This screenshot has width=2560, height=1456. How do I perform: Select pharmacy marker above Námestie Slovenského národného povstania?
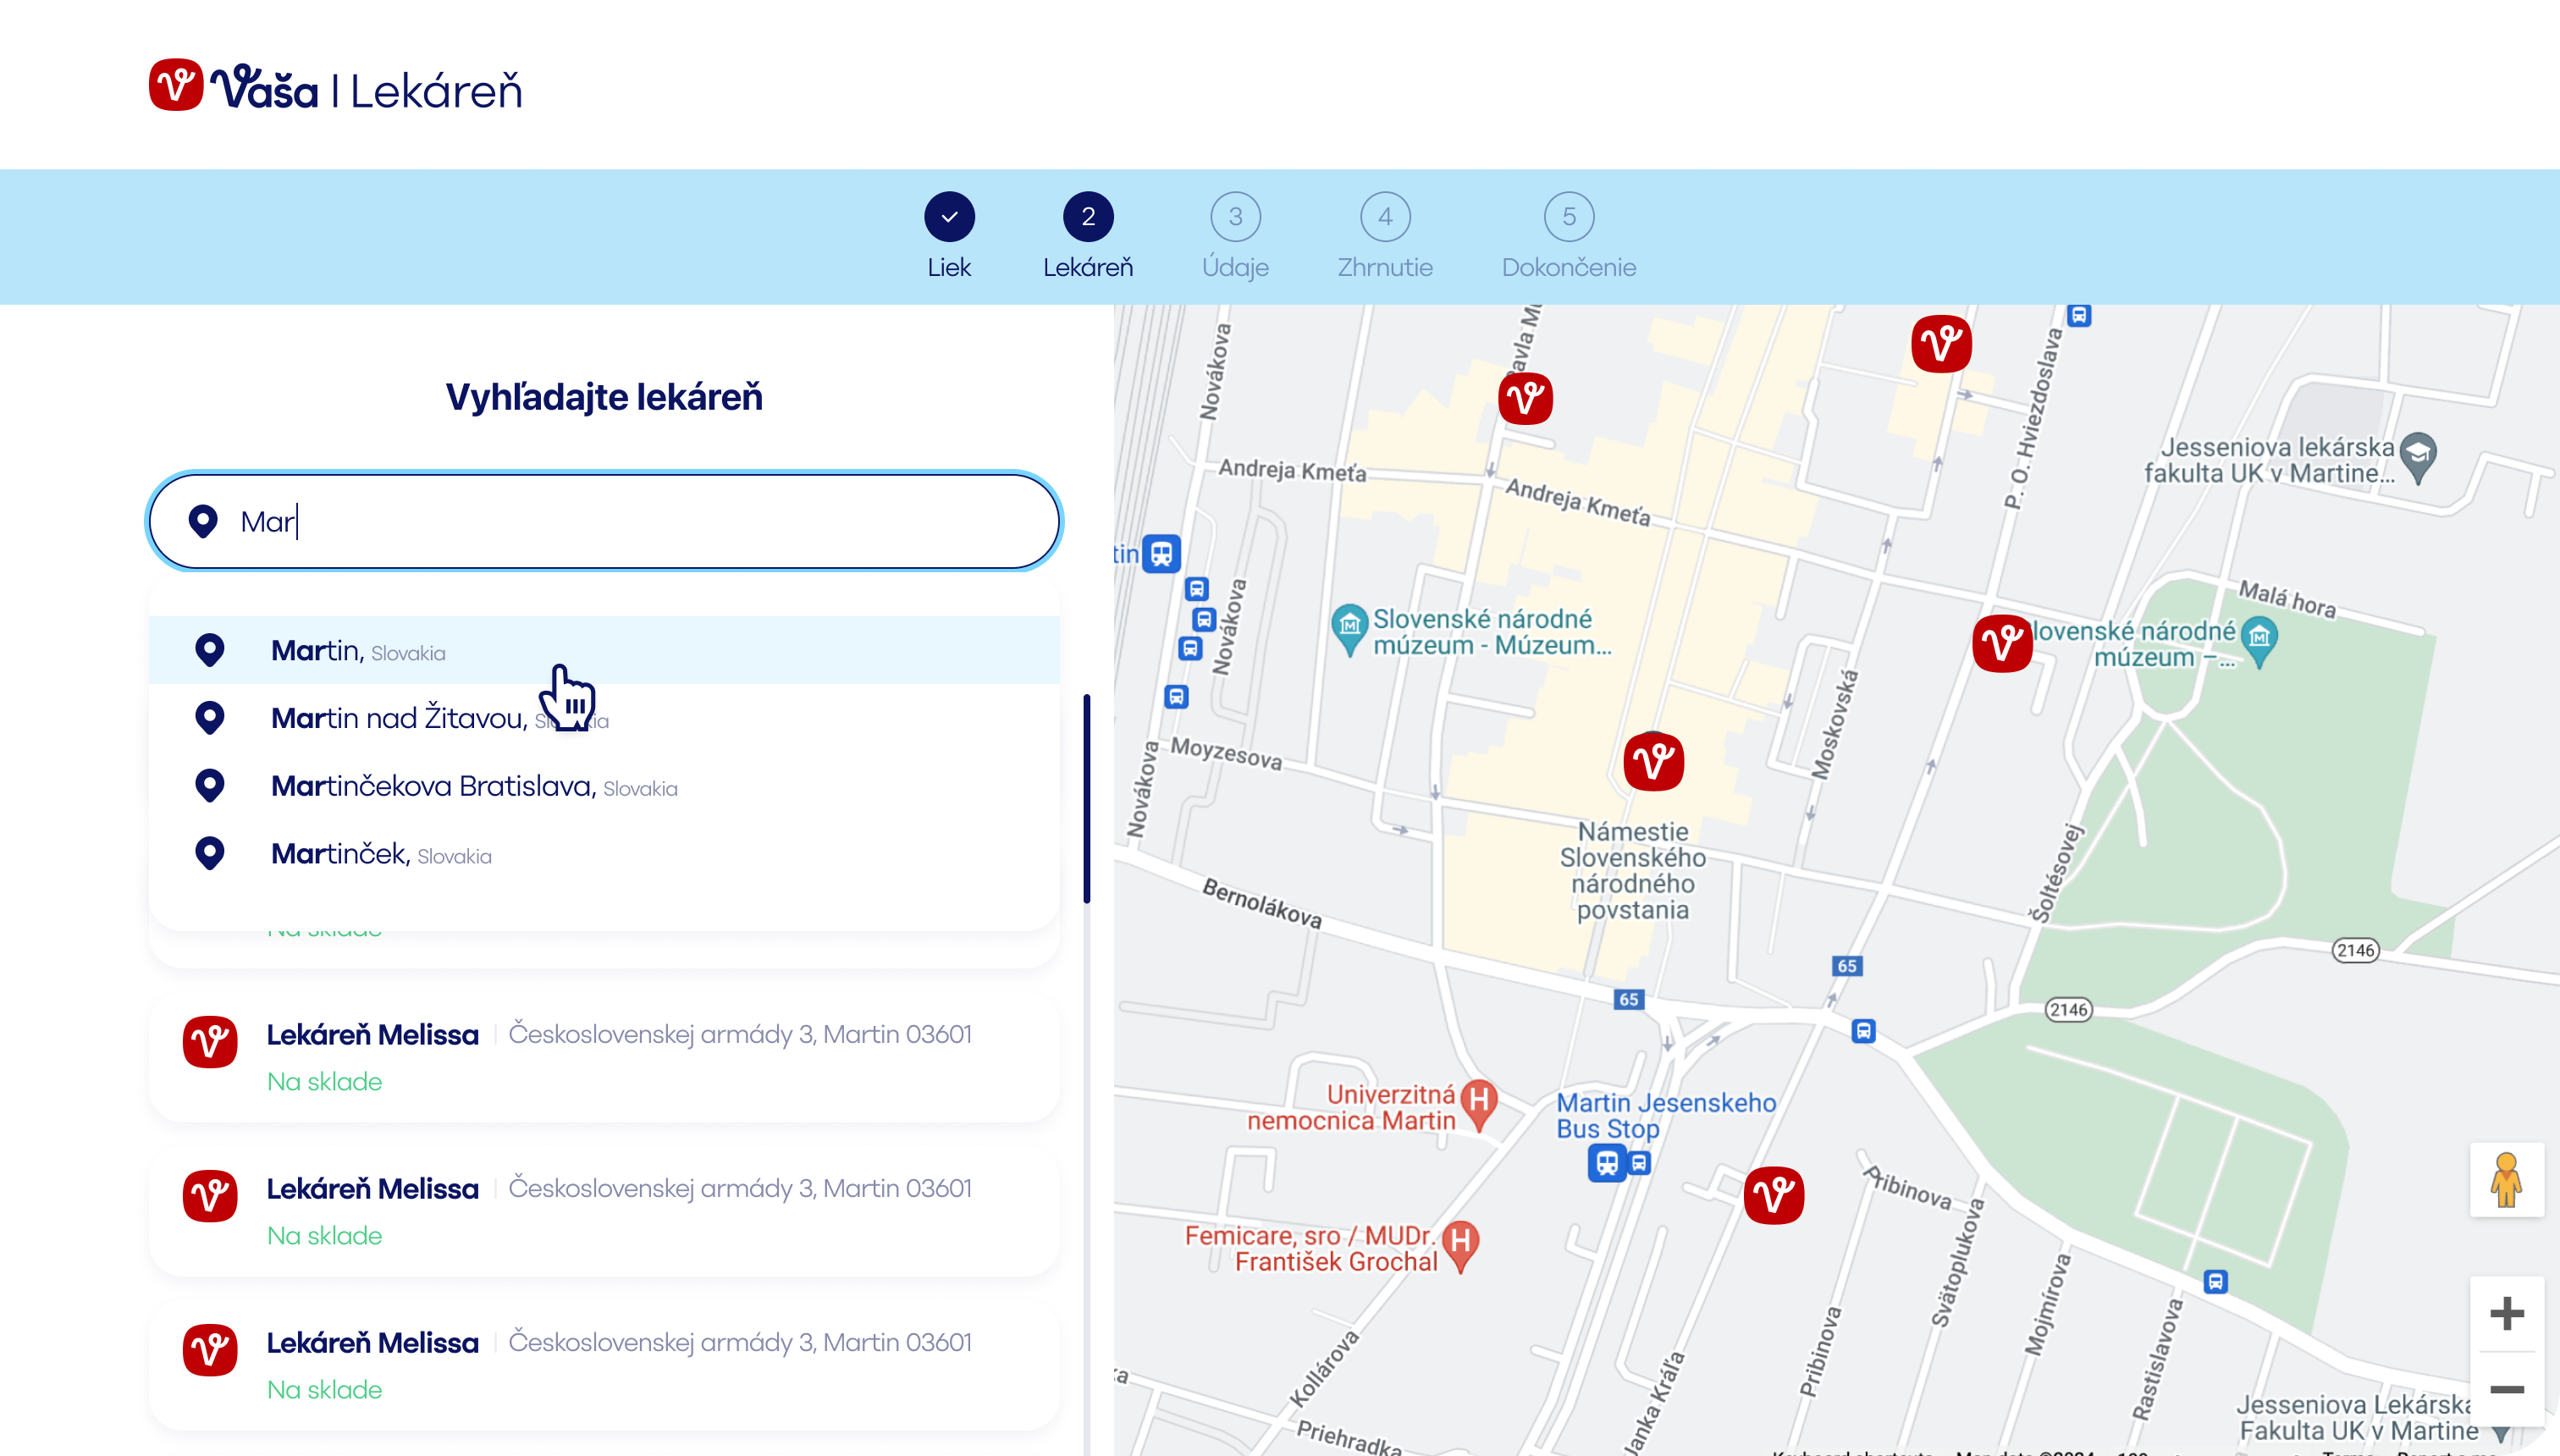coord(1654,762)
